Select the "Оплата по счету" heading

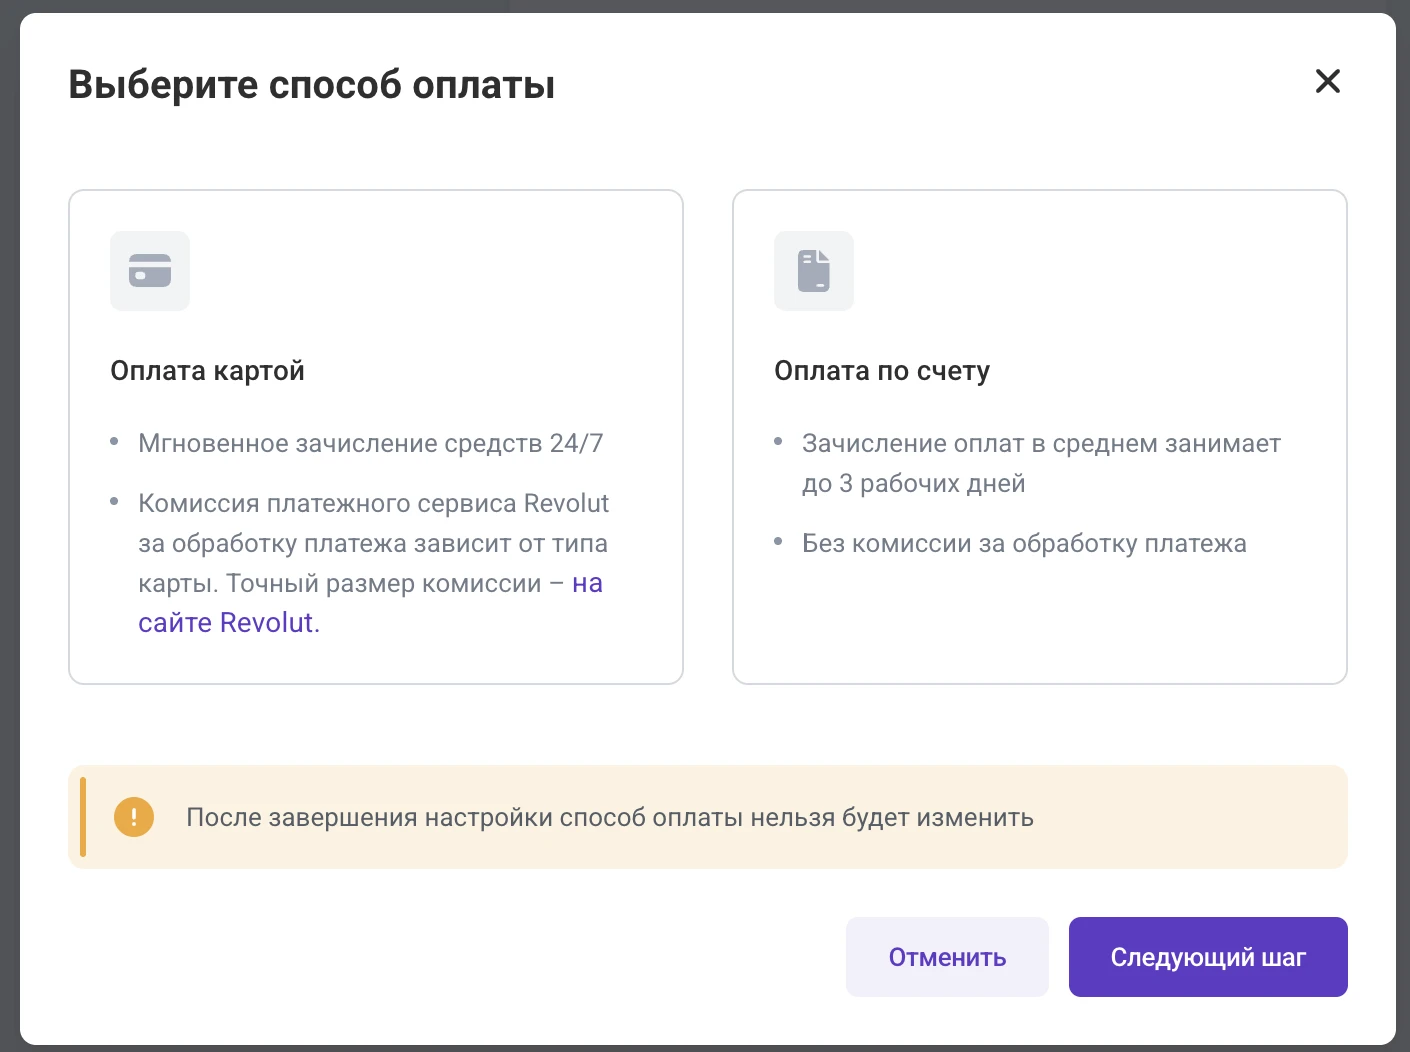882,371
